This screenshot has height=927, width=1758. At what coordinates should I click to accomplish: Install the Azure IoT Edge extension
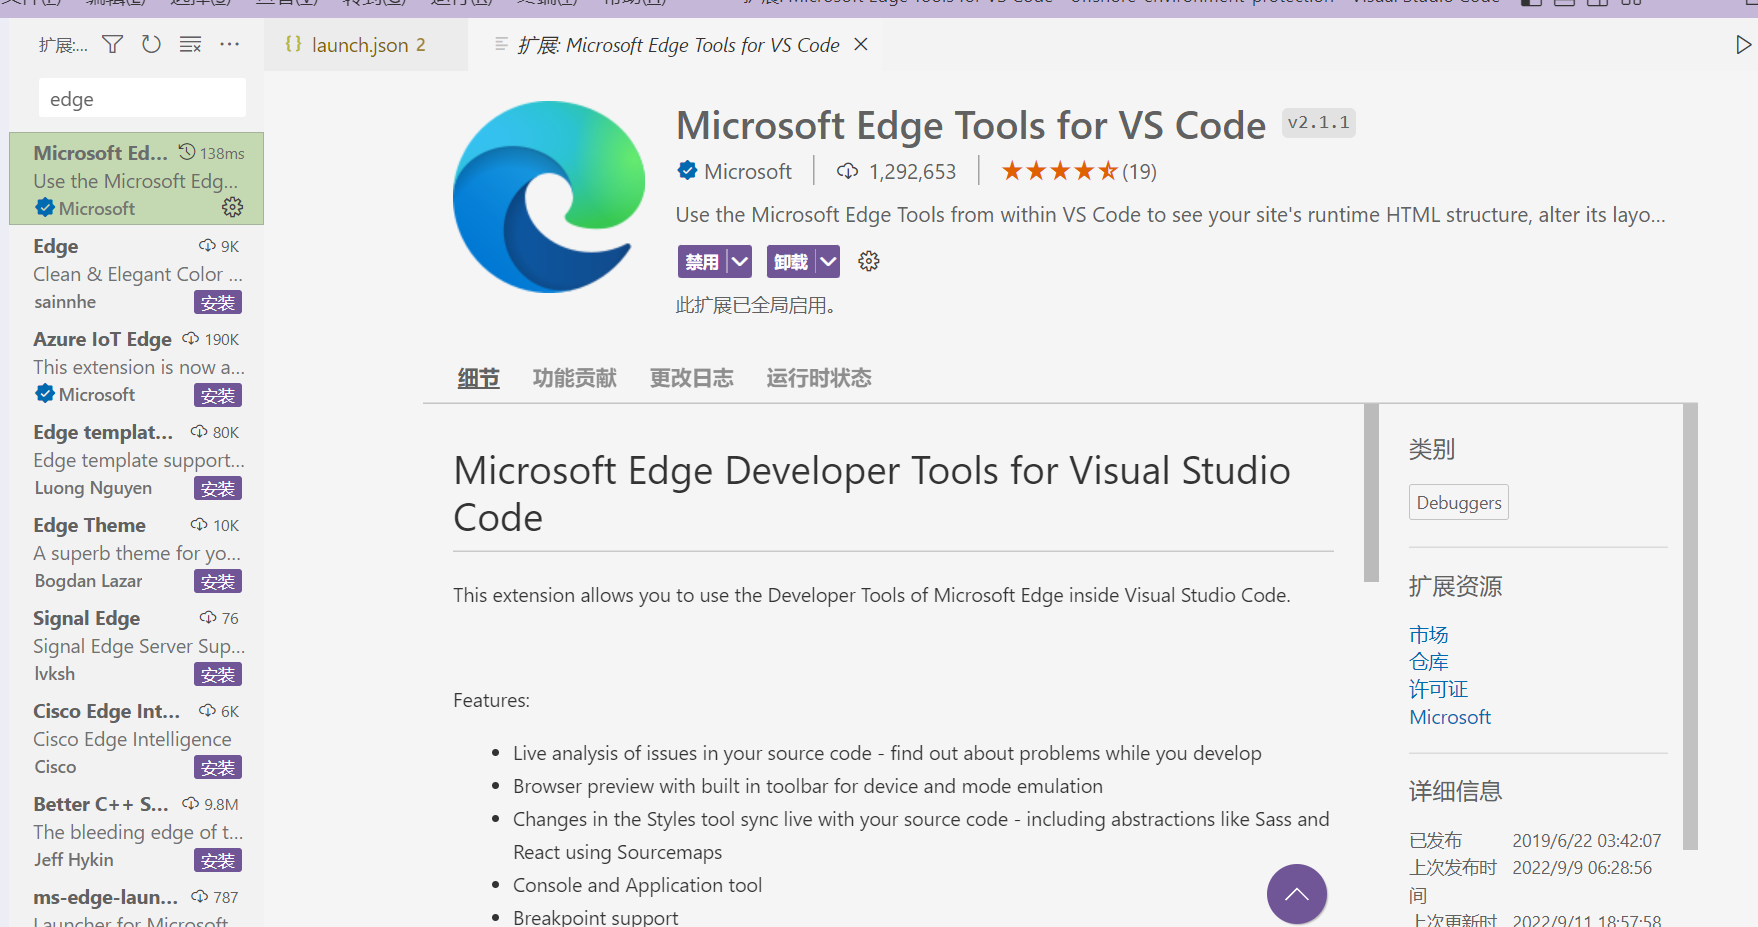click(218, 395)
